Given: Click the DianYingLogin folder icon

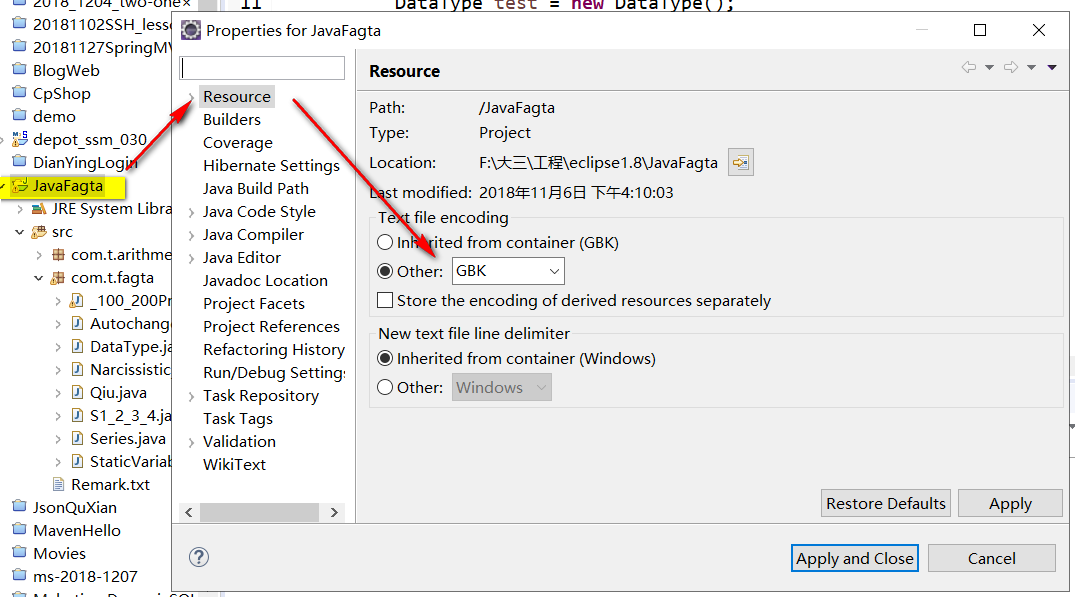Looking at the screenshot, I should tap(20, 162).
